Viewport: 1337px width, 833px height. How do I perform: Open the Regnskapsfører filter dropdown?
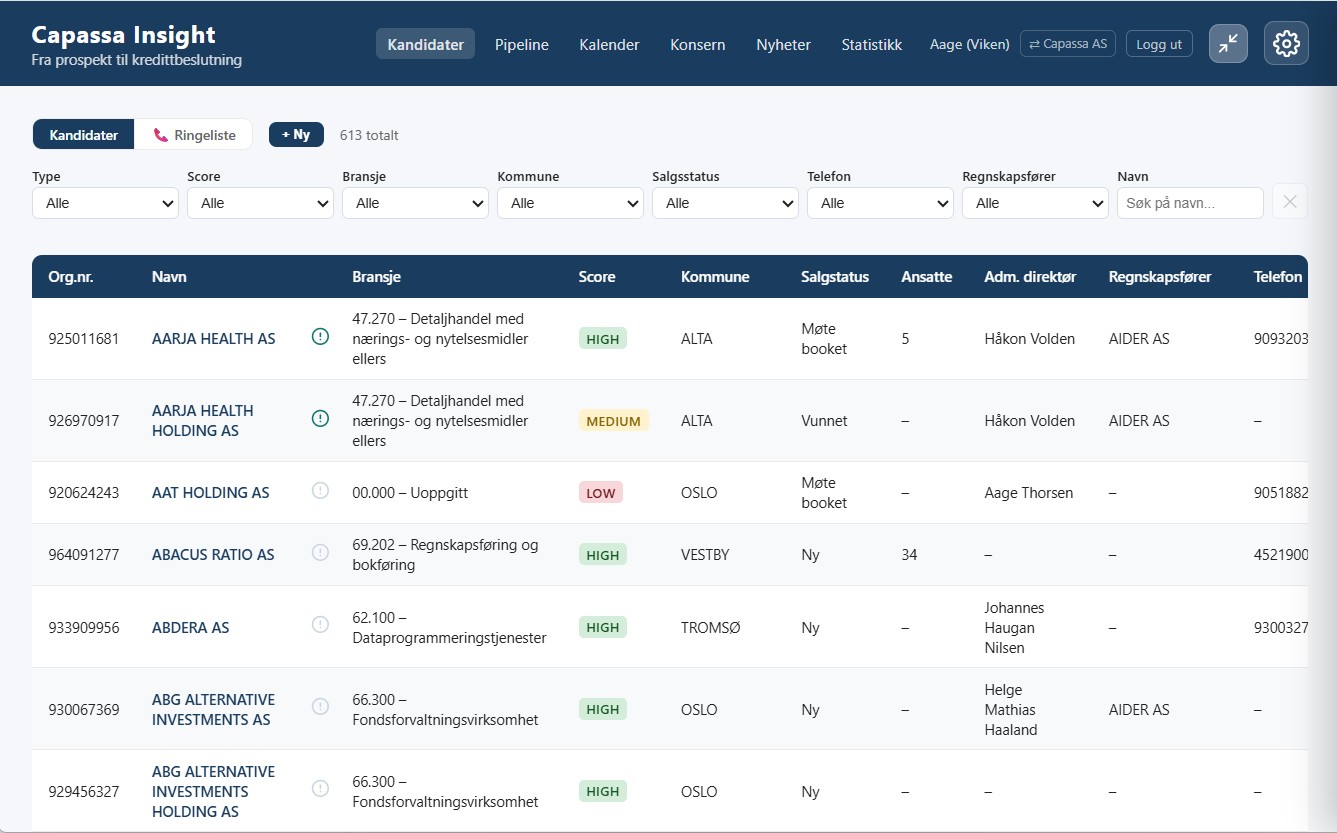coord(1035,203)
